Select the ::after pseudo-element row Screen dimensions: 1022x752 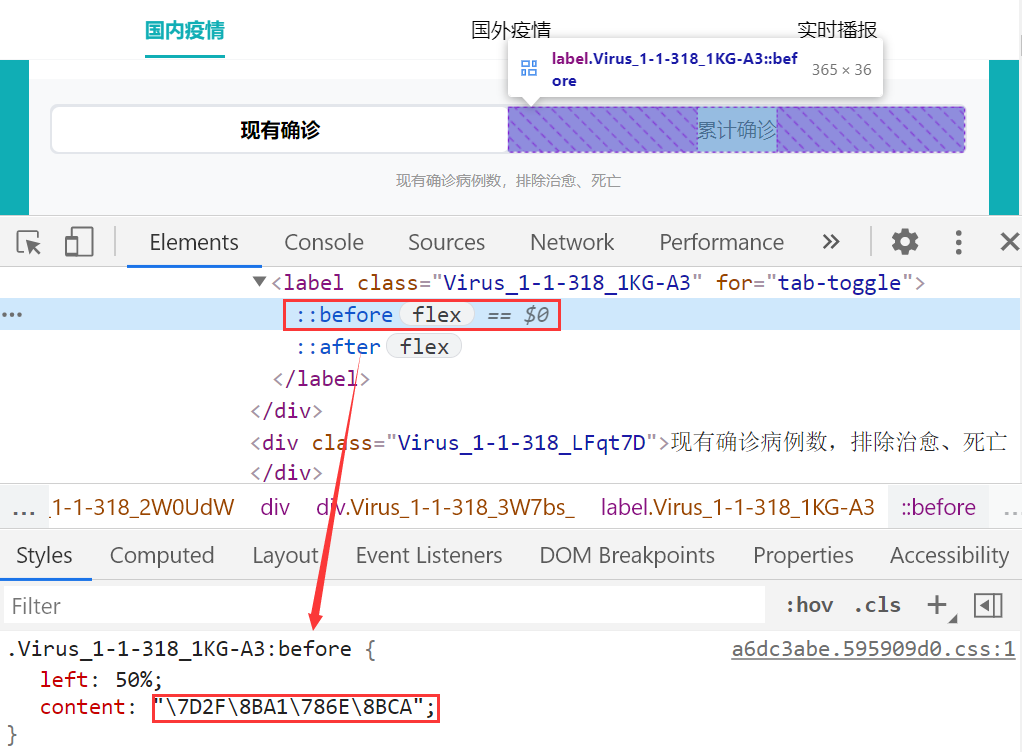coord(338,347)
